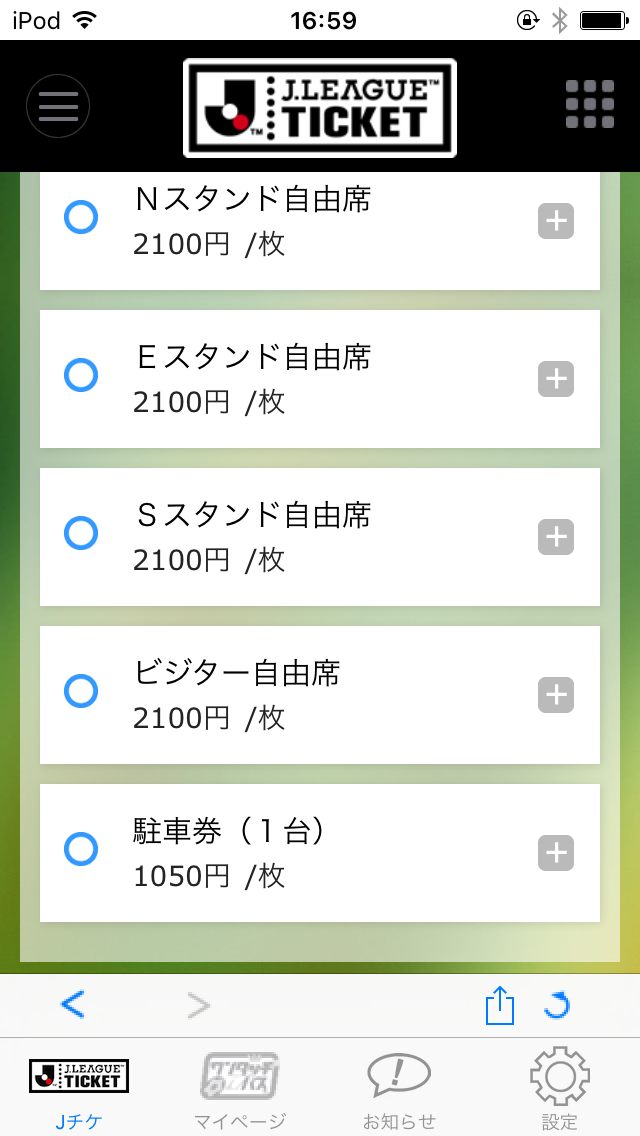Select the Eスタンド自由席 radio button

coord(81,376)
